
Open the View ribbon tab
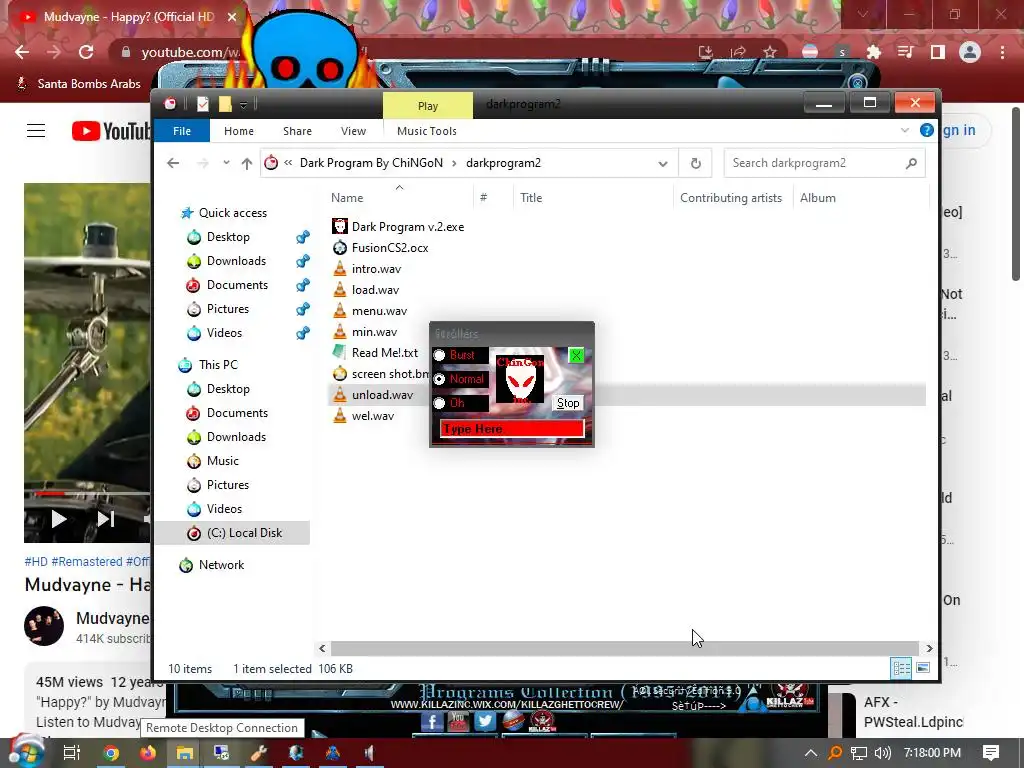coord(353,131)
